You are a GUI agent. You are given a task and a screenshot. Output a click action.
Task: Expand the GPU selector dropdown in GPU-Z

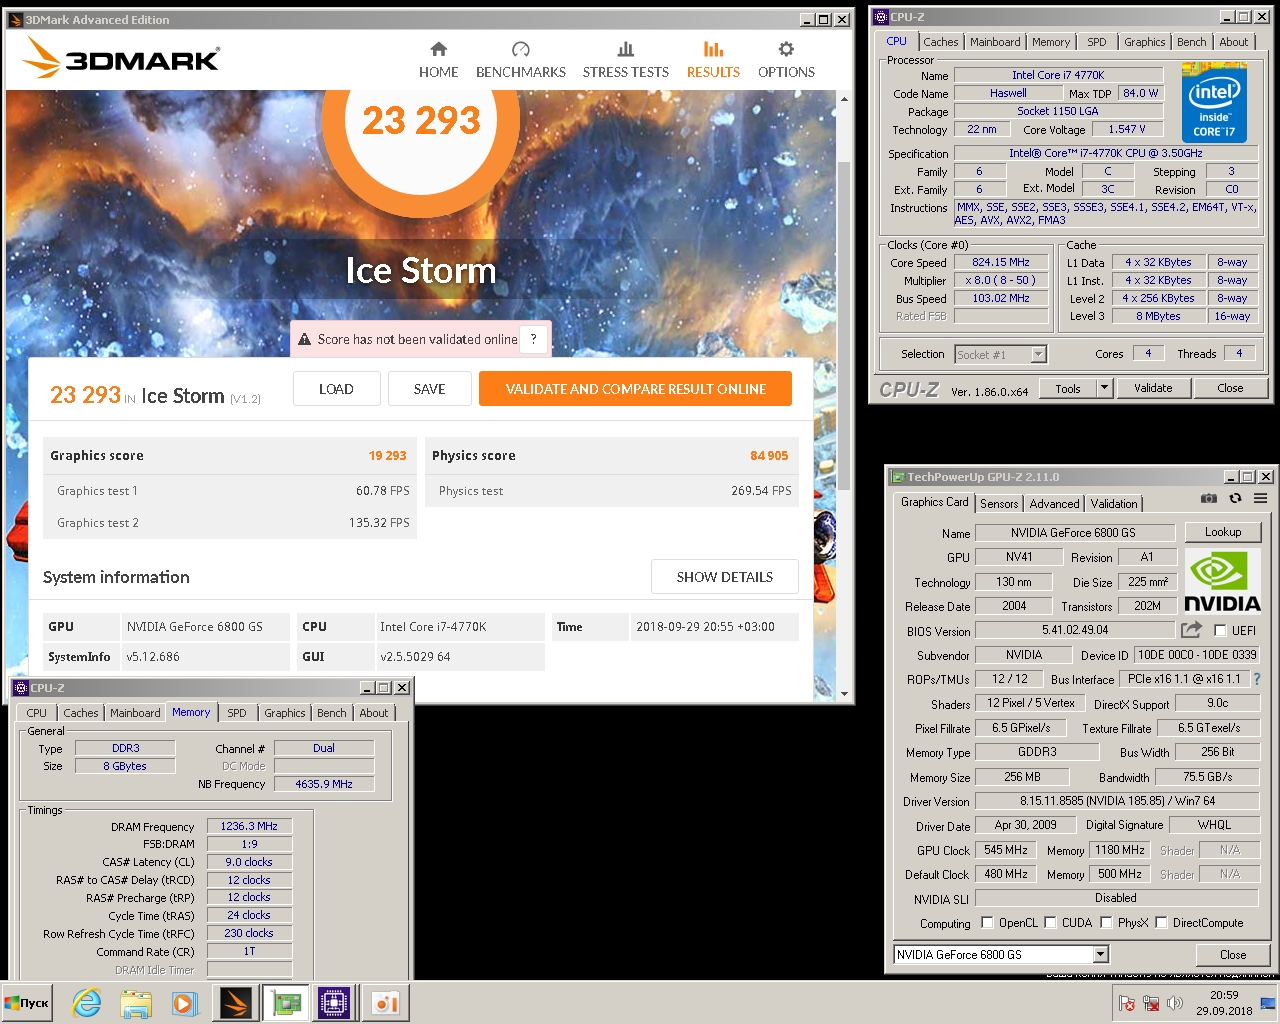click(x=1100, y=954)
